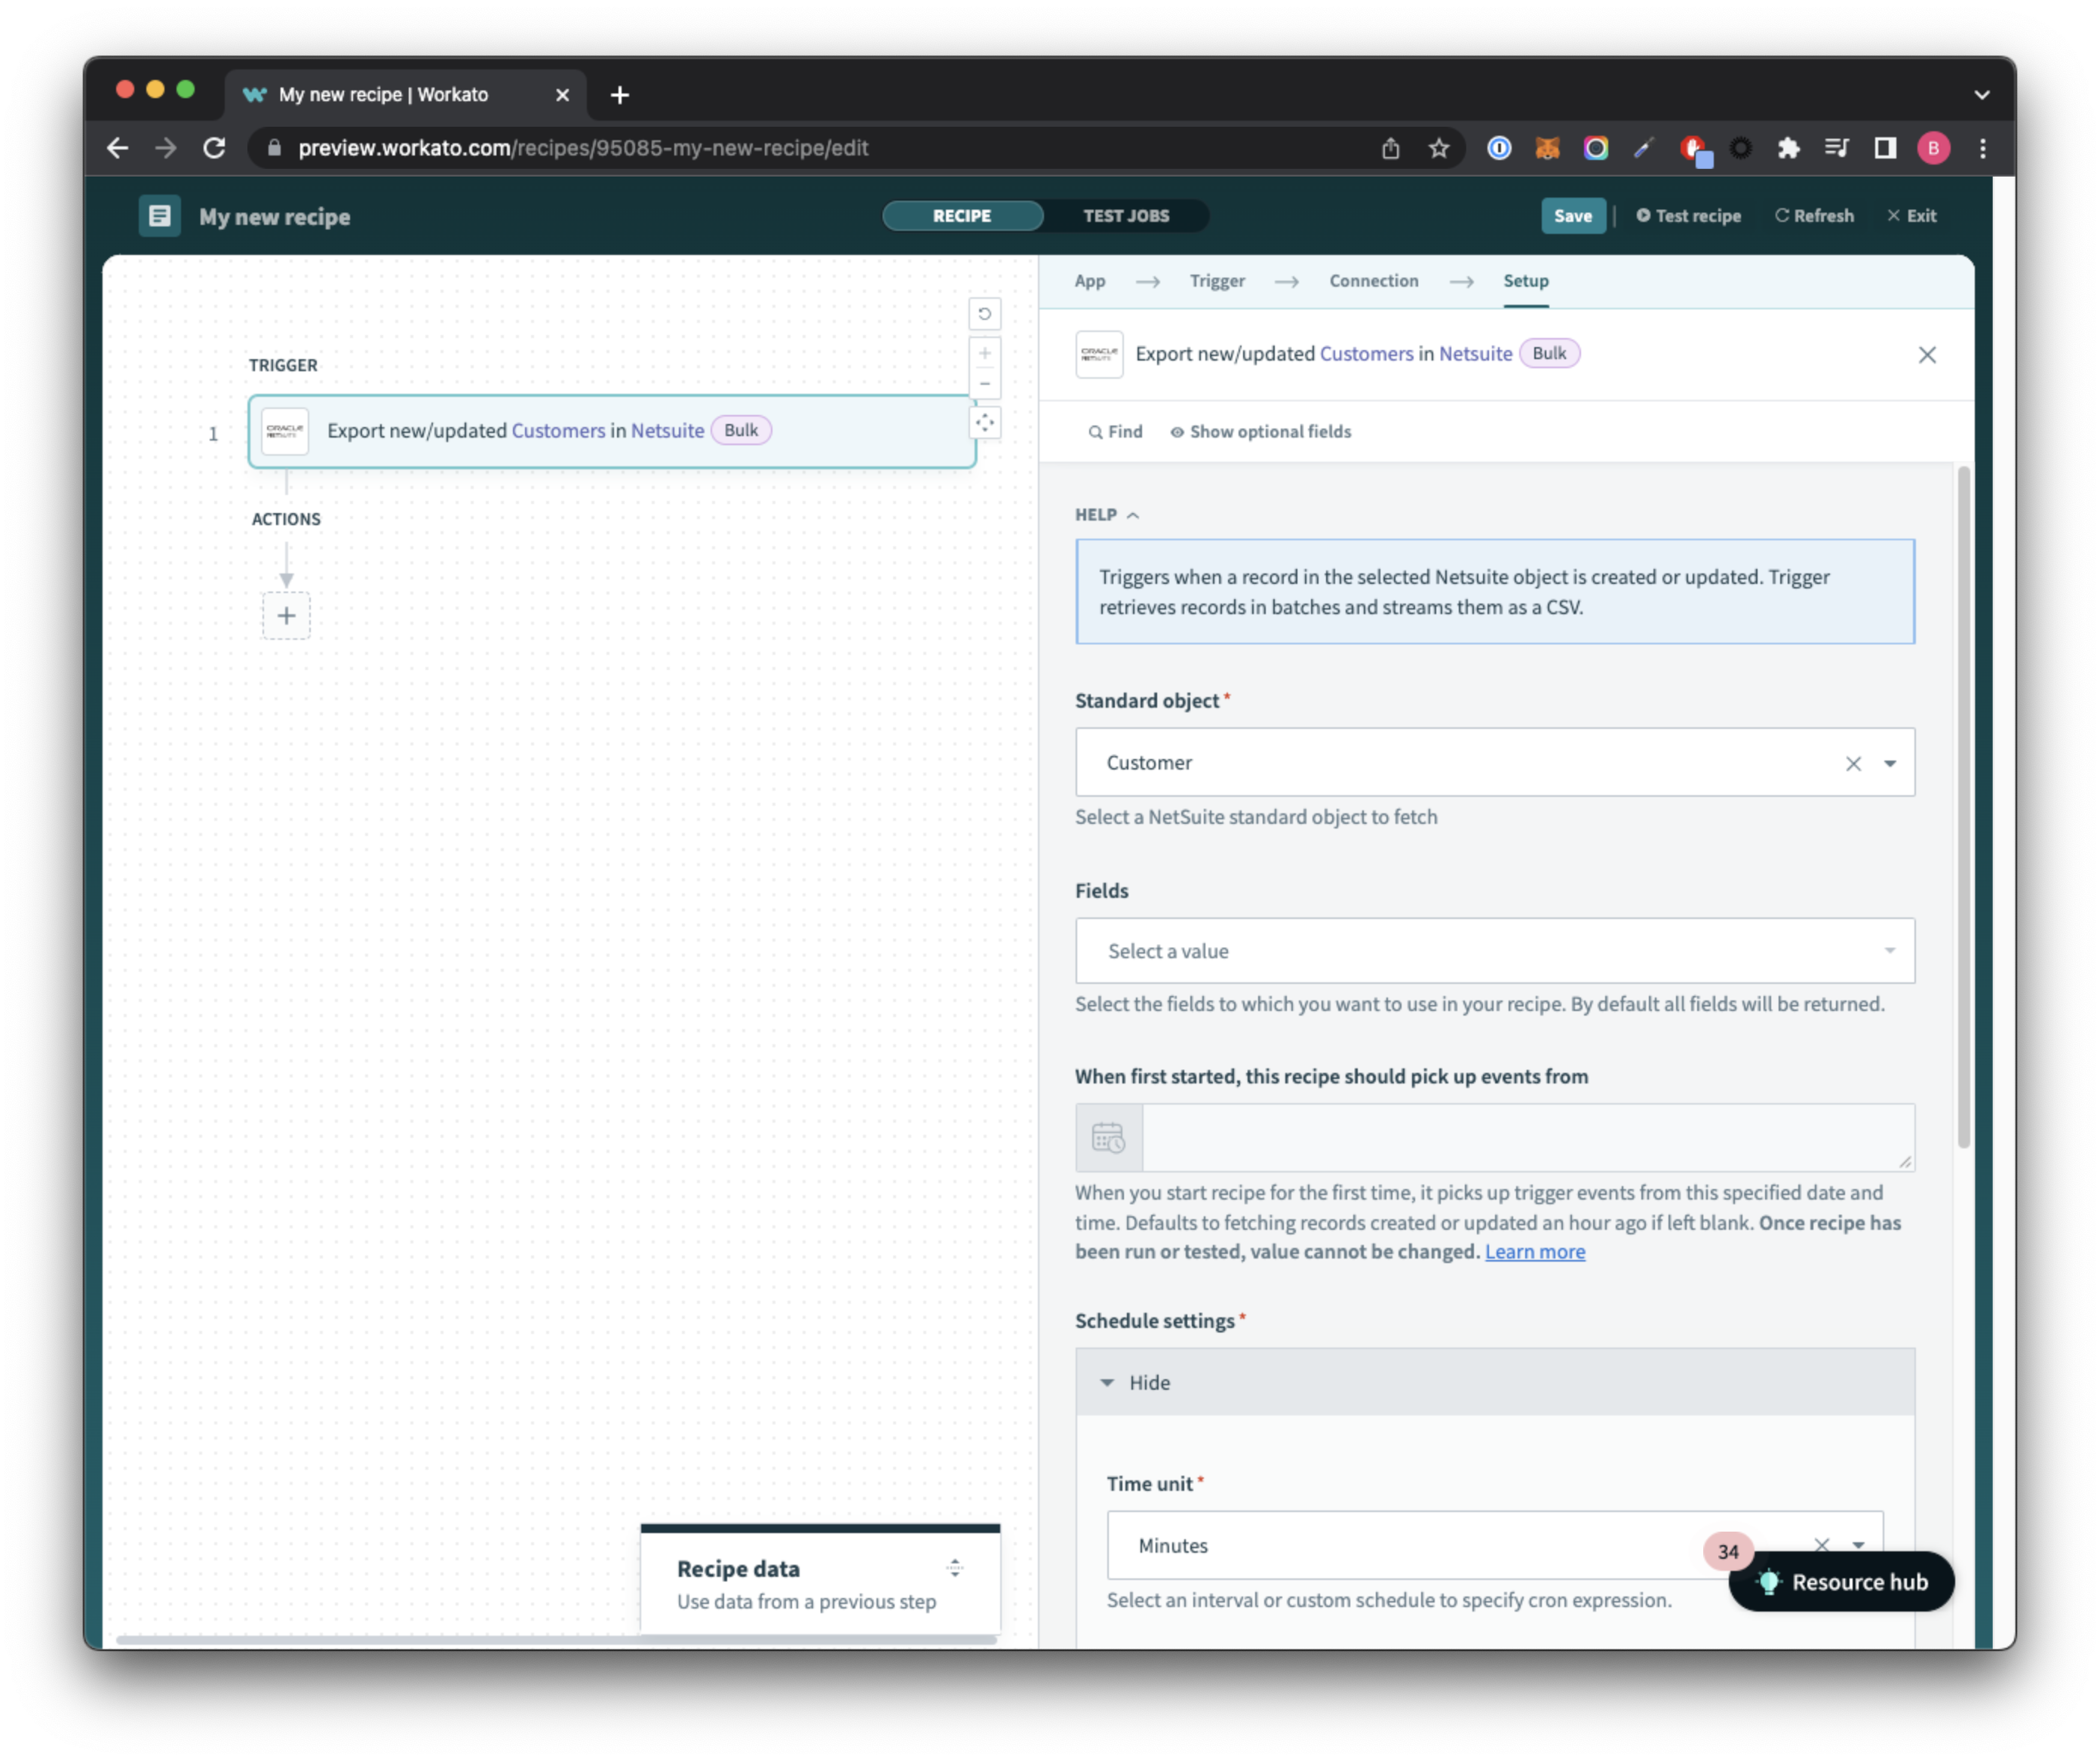Click the Workato recipe builder icon
The image size is (2100, 1761).
(x=155, y=215)
